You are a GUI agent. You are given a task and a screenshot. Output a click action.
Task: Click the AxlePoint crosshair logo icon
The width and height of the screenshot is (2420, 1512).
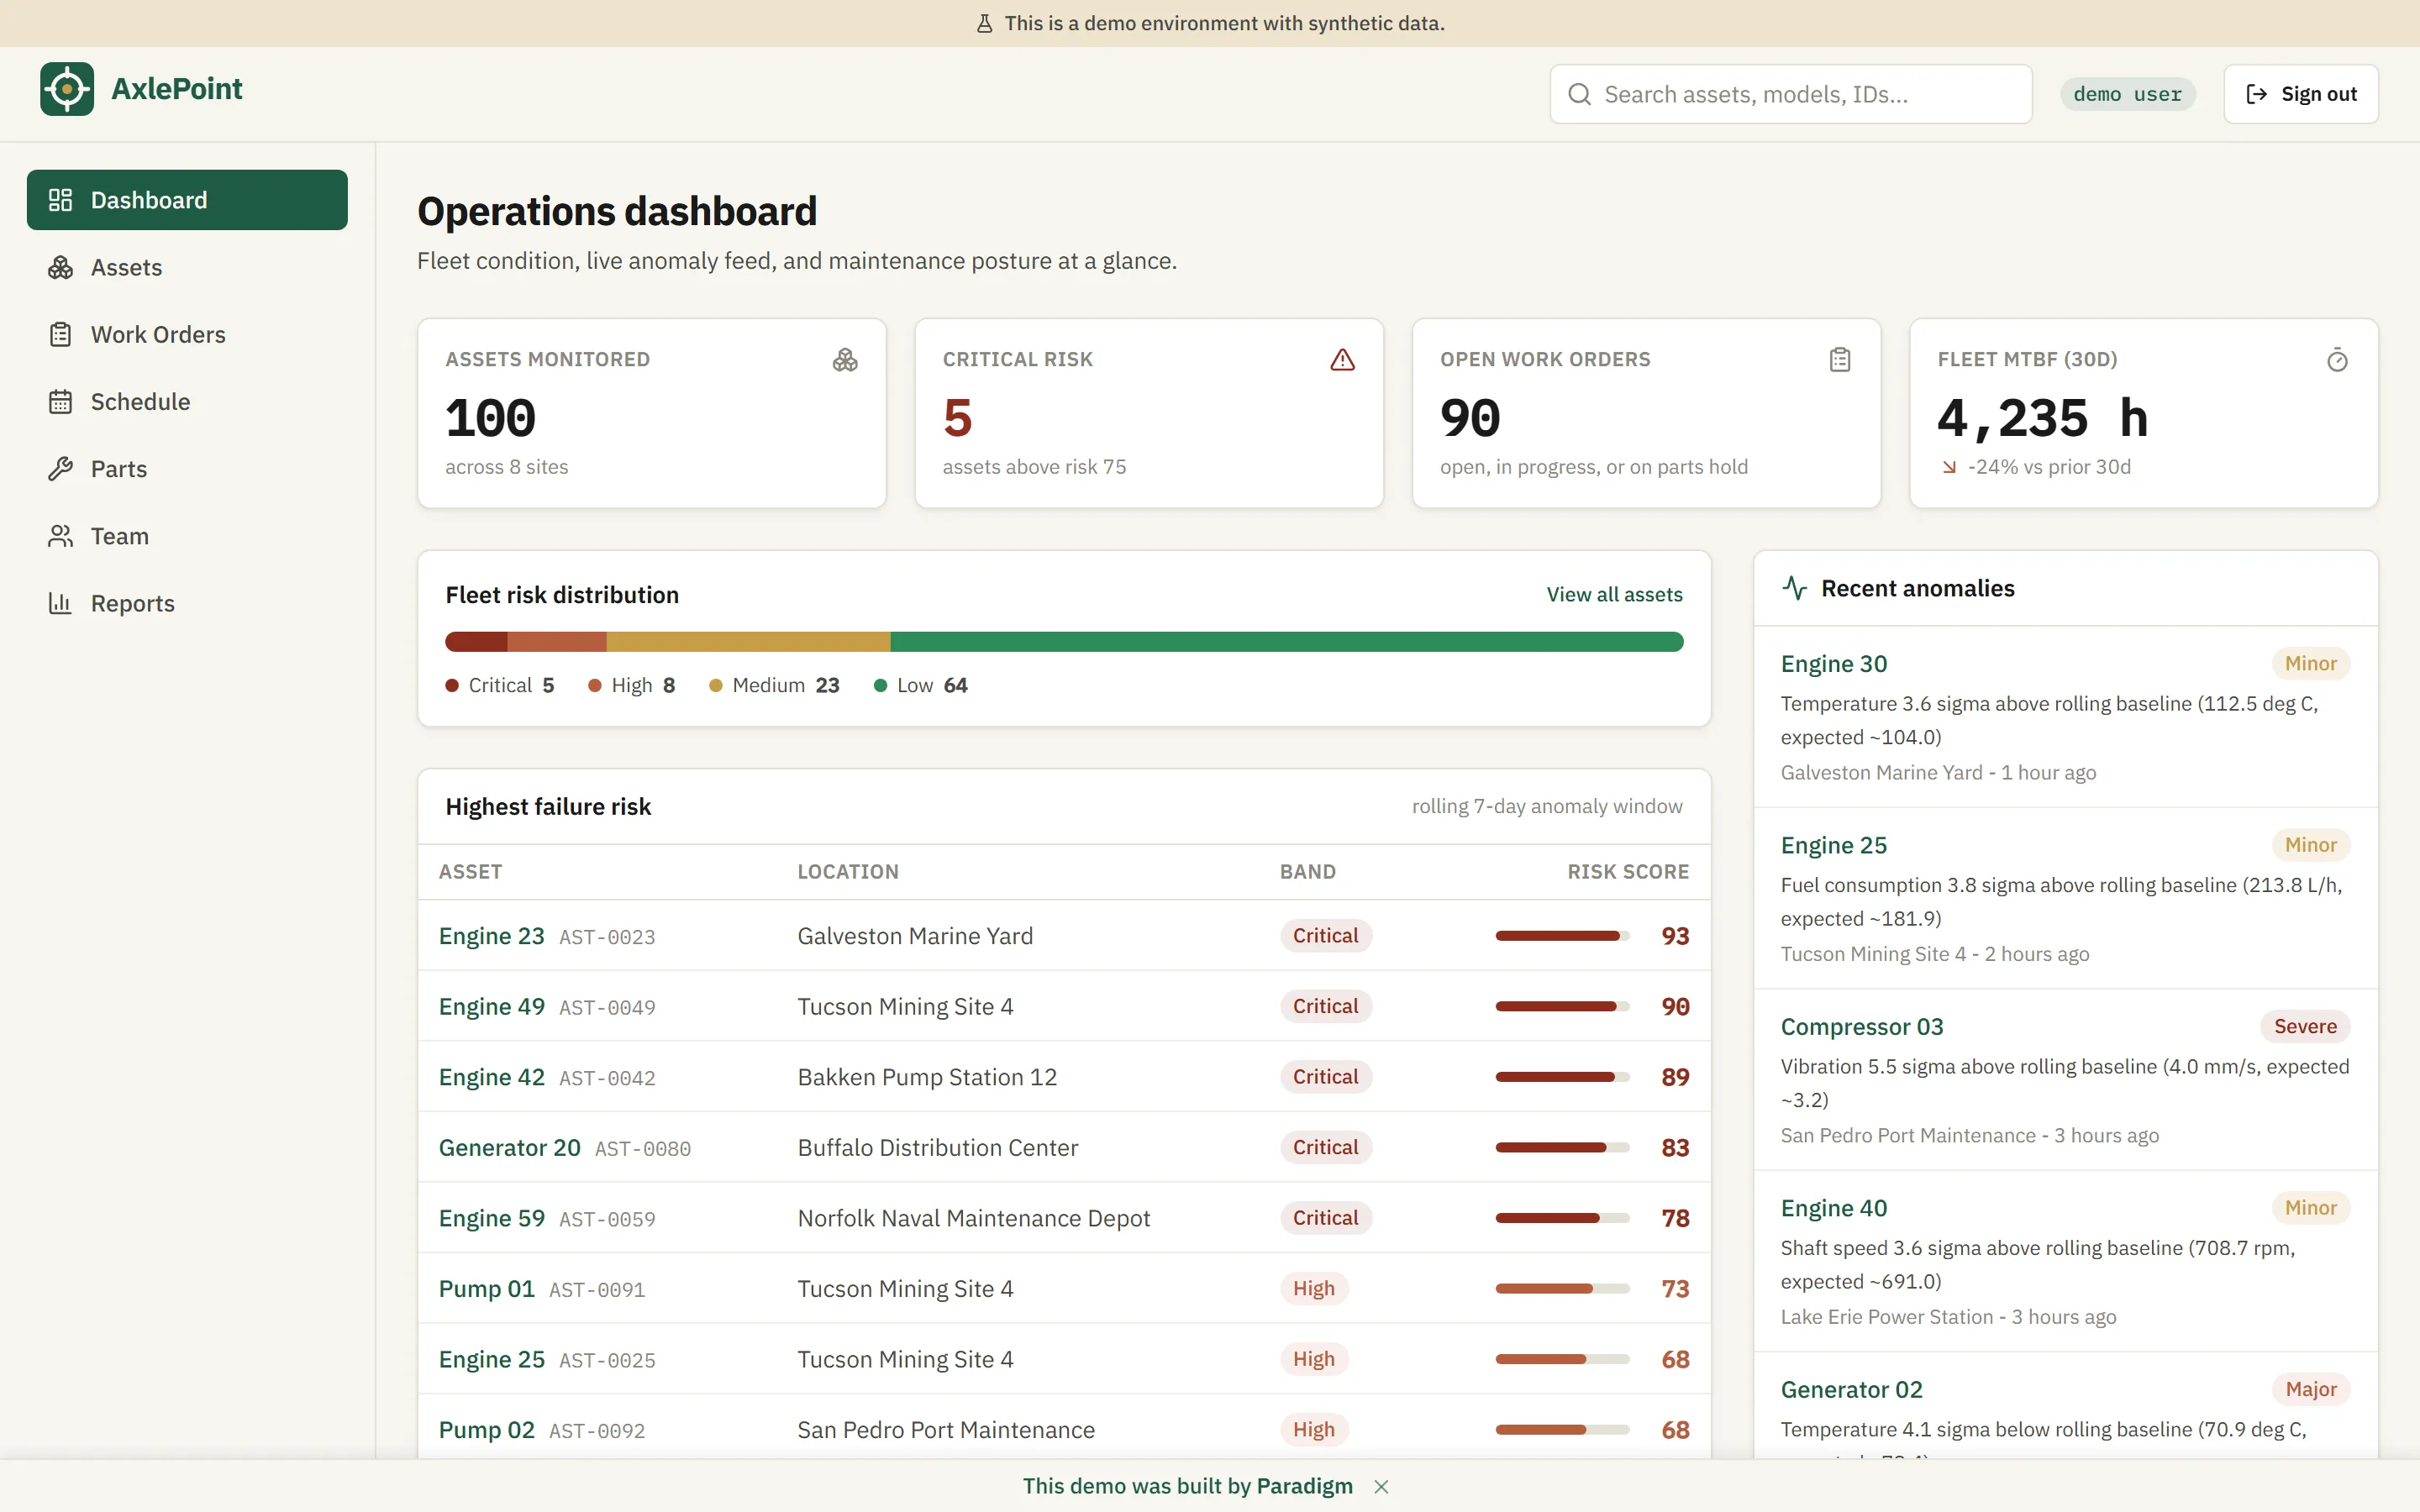(67, 89)
